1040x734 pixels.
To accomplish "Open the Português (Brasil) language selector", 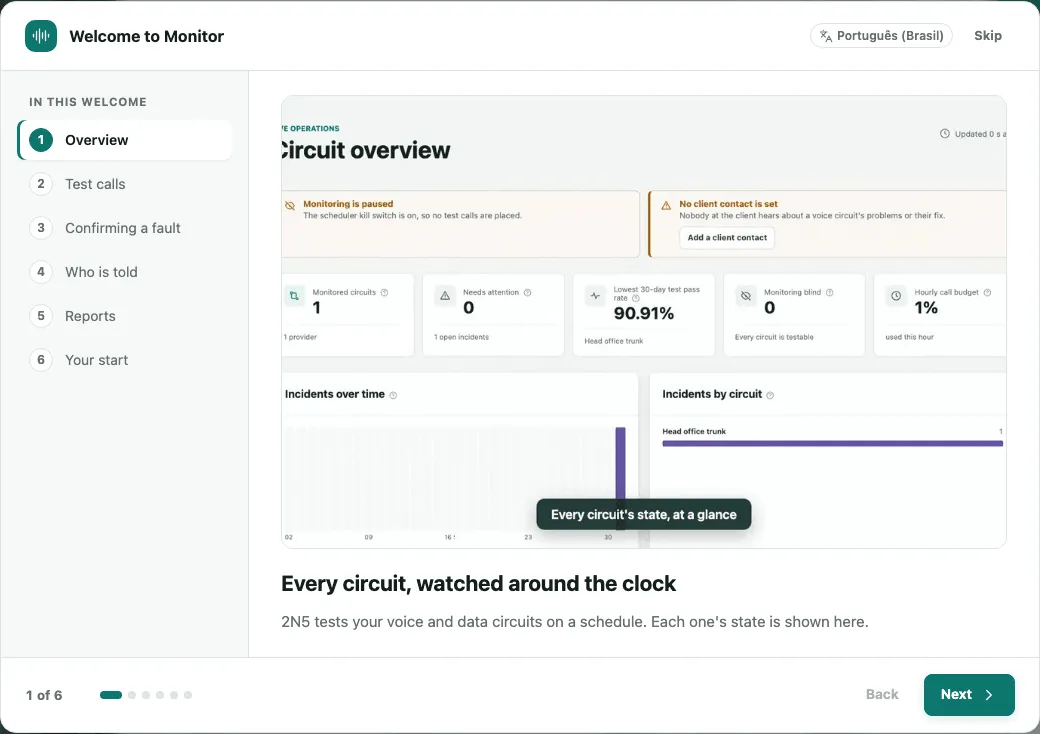I will [x=881, y=36].
